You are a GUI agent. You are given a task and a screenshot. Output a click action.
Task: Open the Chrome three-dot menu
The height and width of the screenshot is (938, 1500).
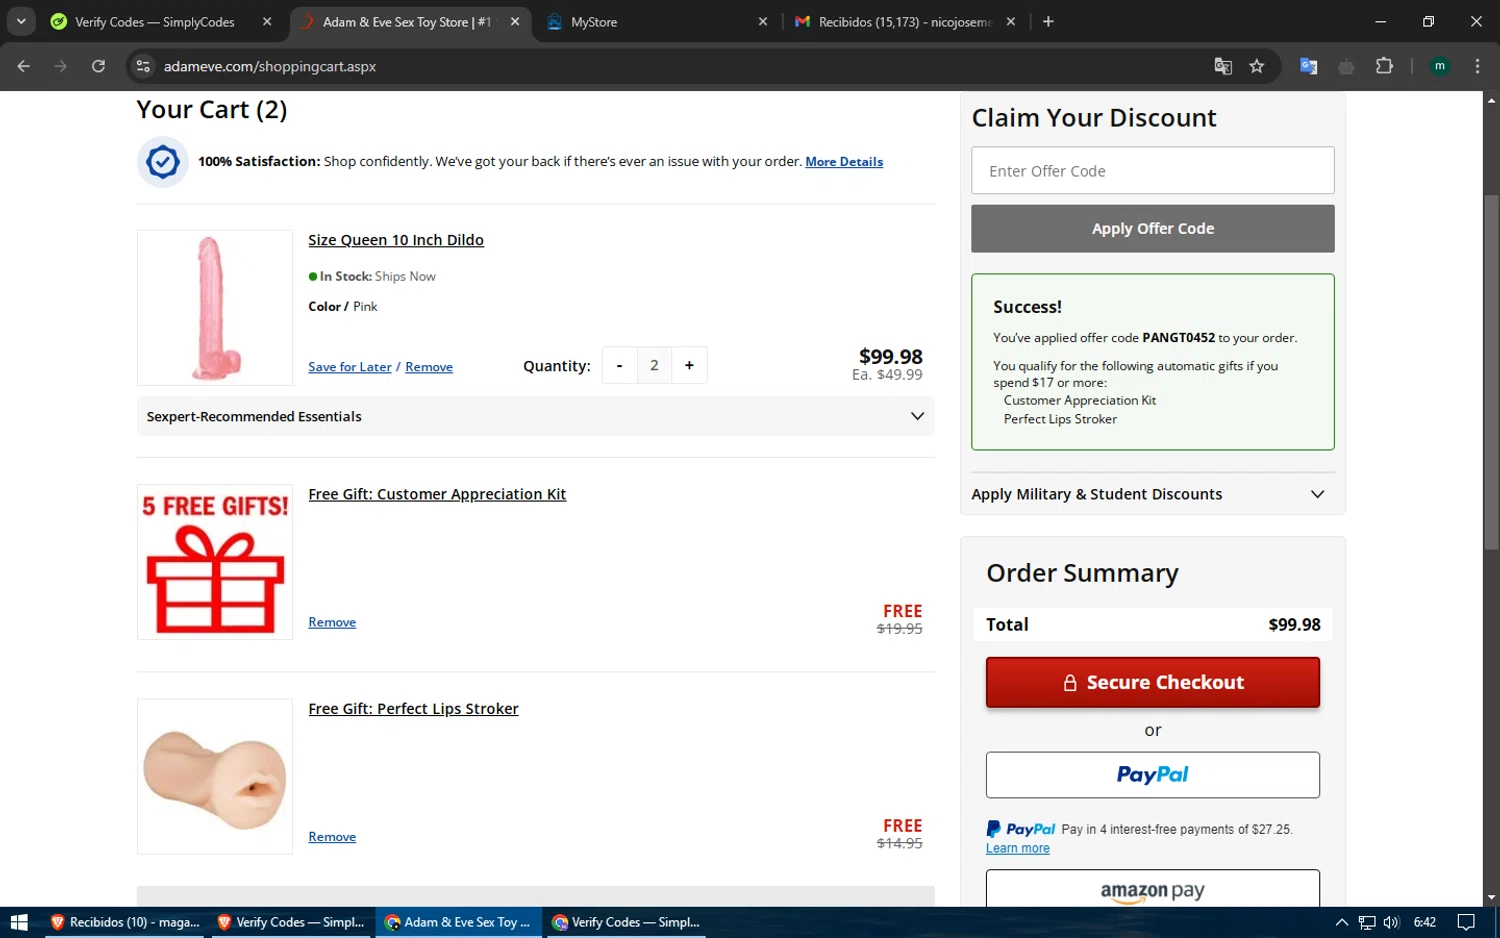click(x=1477, y=66)
